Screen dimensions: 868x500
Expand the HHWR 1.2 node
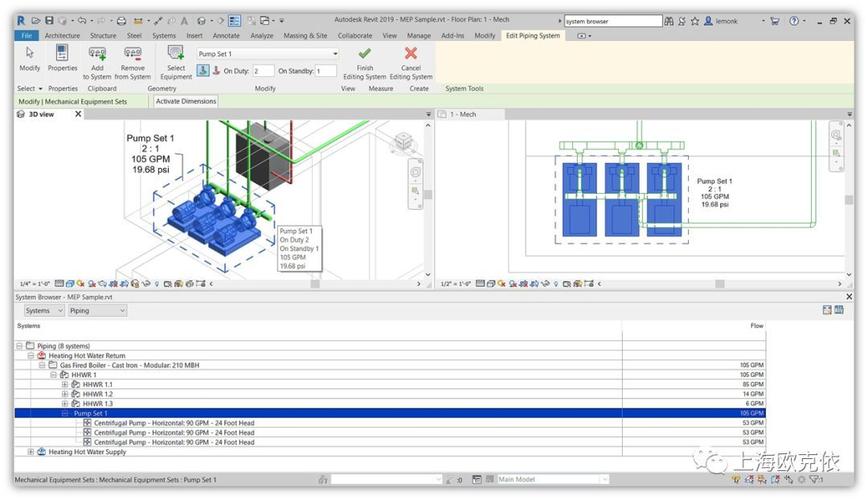pos(65,394)
